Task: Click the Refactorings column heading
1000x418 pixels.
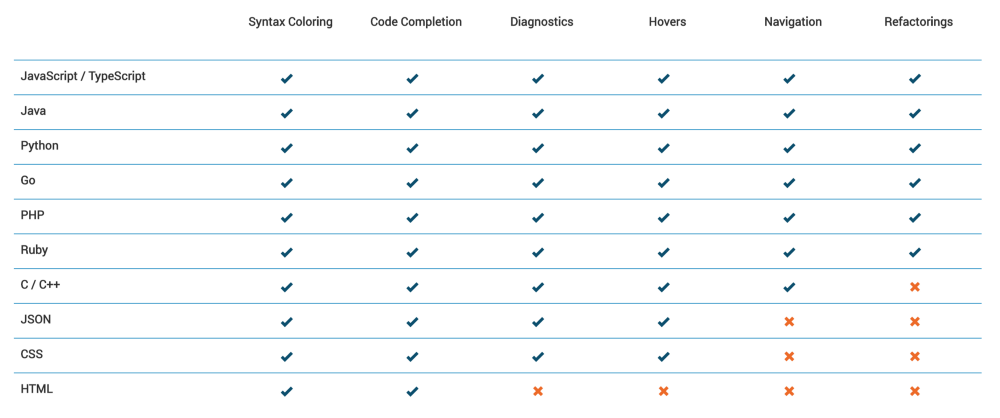Action: pos(918,22)
